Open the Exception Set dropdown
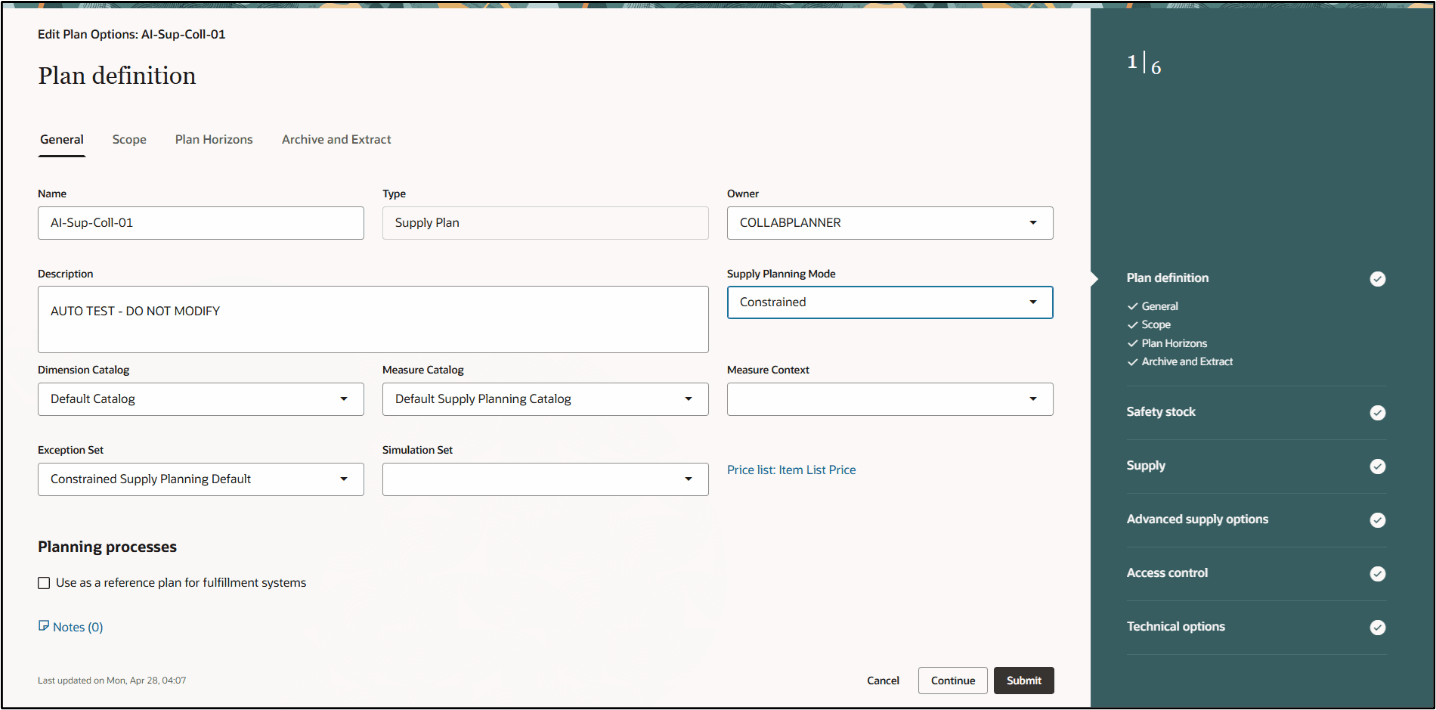This screenshot has height=710, width=1436. (x=344, y=479)
